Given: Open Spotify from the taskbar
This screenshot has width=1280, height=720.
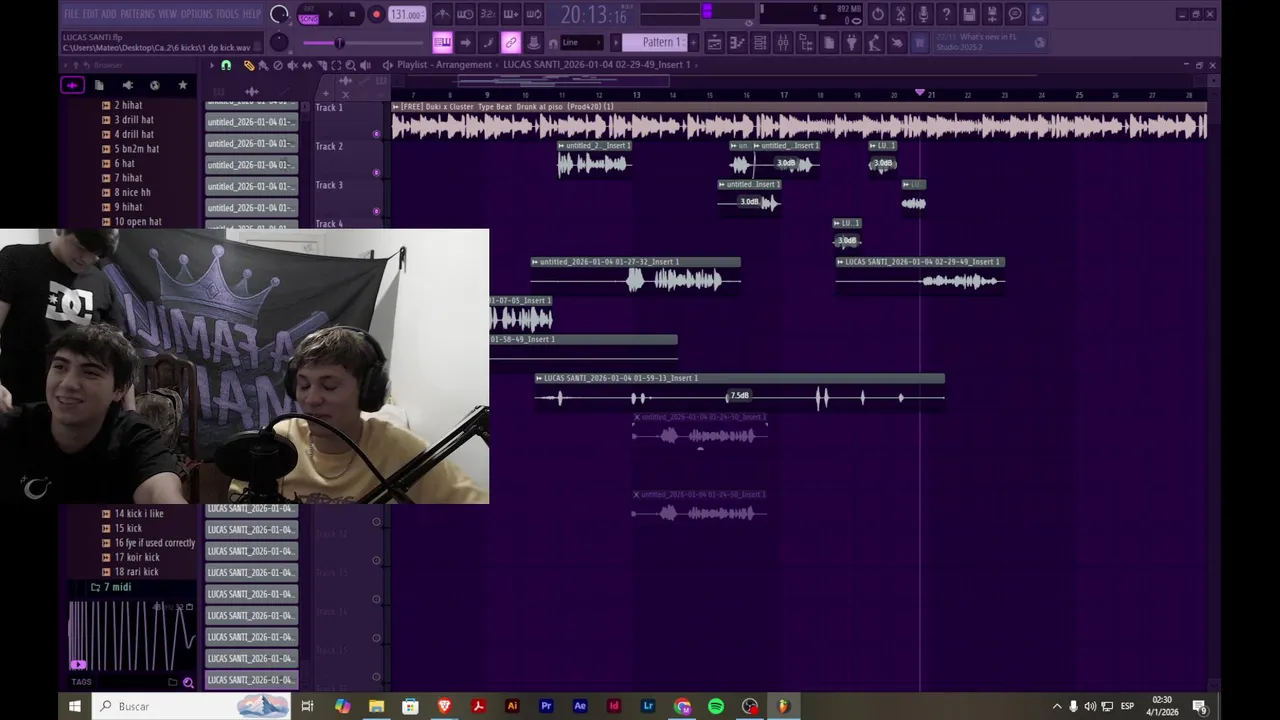Looking at the screenshot, I should click(x=716, y=706).
